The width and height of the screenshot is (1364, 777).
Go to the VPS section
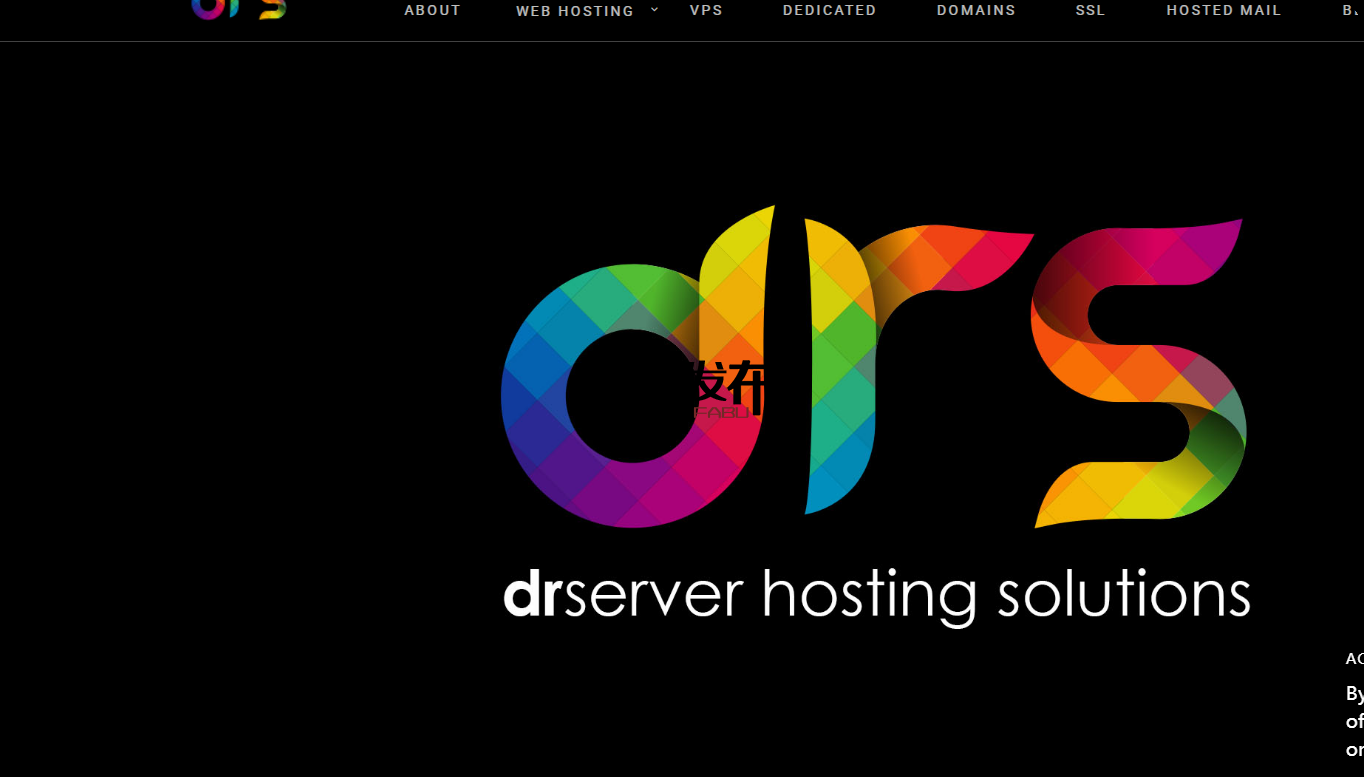point(706,11)
